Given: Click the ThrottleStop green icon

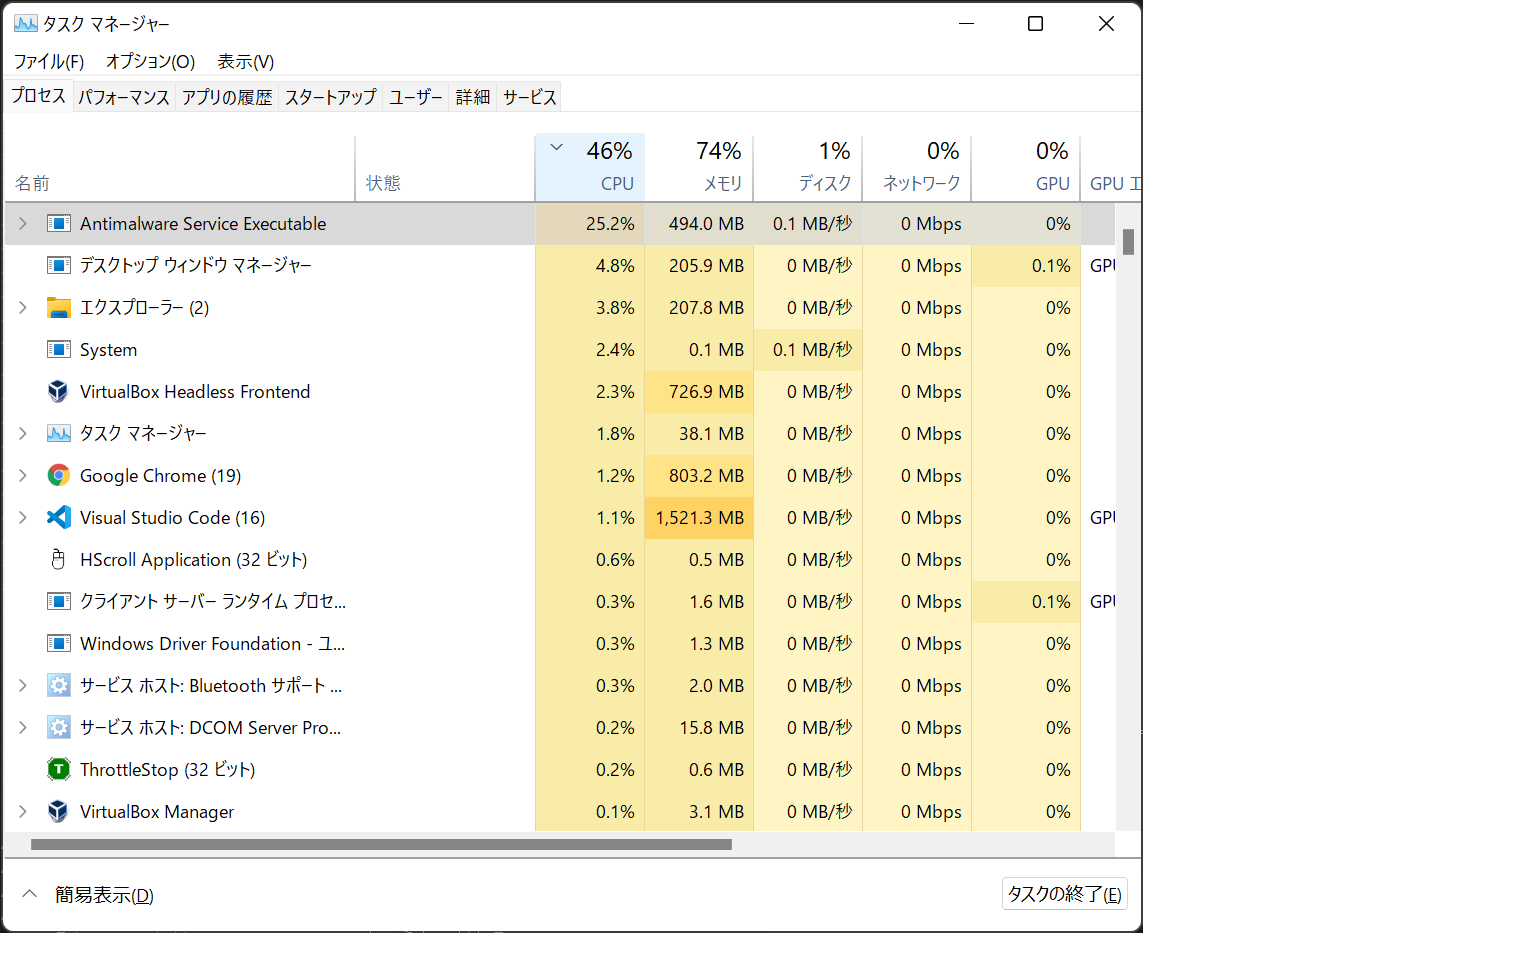Looking at the screenshot, I should 59,770.
